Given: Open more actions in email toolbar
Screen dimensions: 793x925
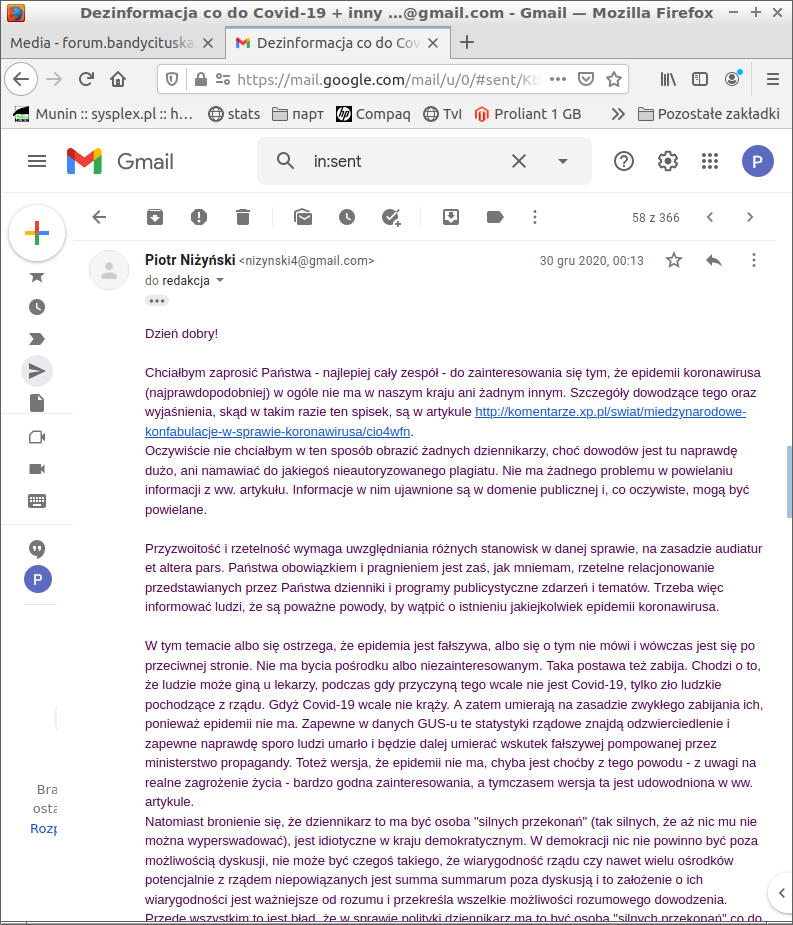Looking at the screenshot, I should (x=535, y=217).
